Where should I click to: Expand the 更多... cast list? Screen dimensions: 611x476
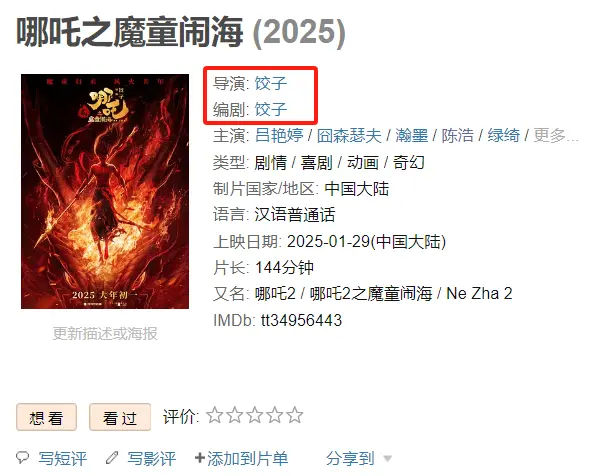tap(556, 136)
